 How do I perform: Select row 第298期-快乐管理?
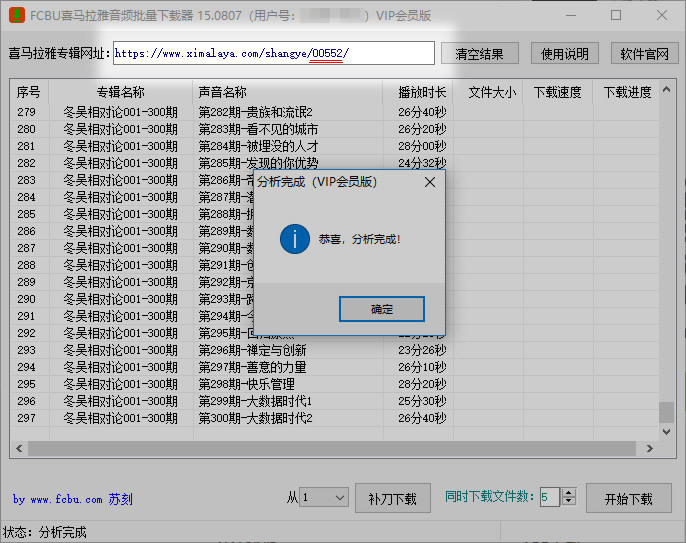click(334, 384)
